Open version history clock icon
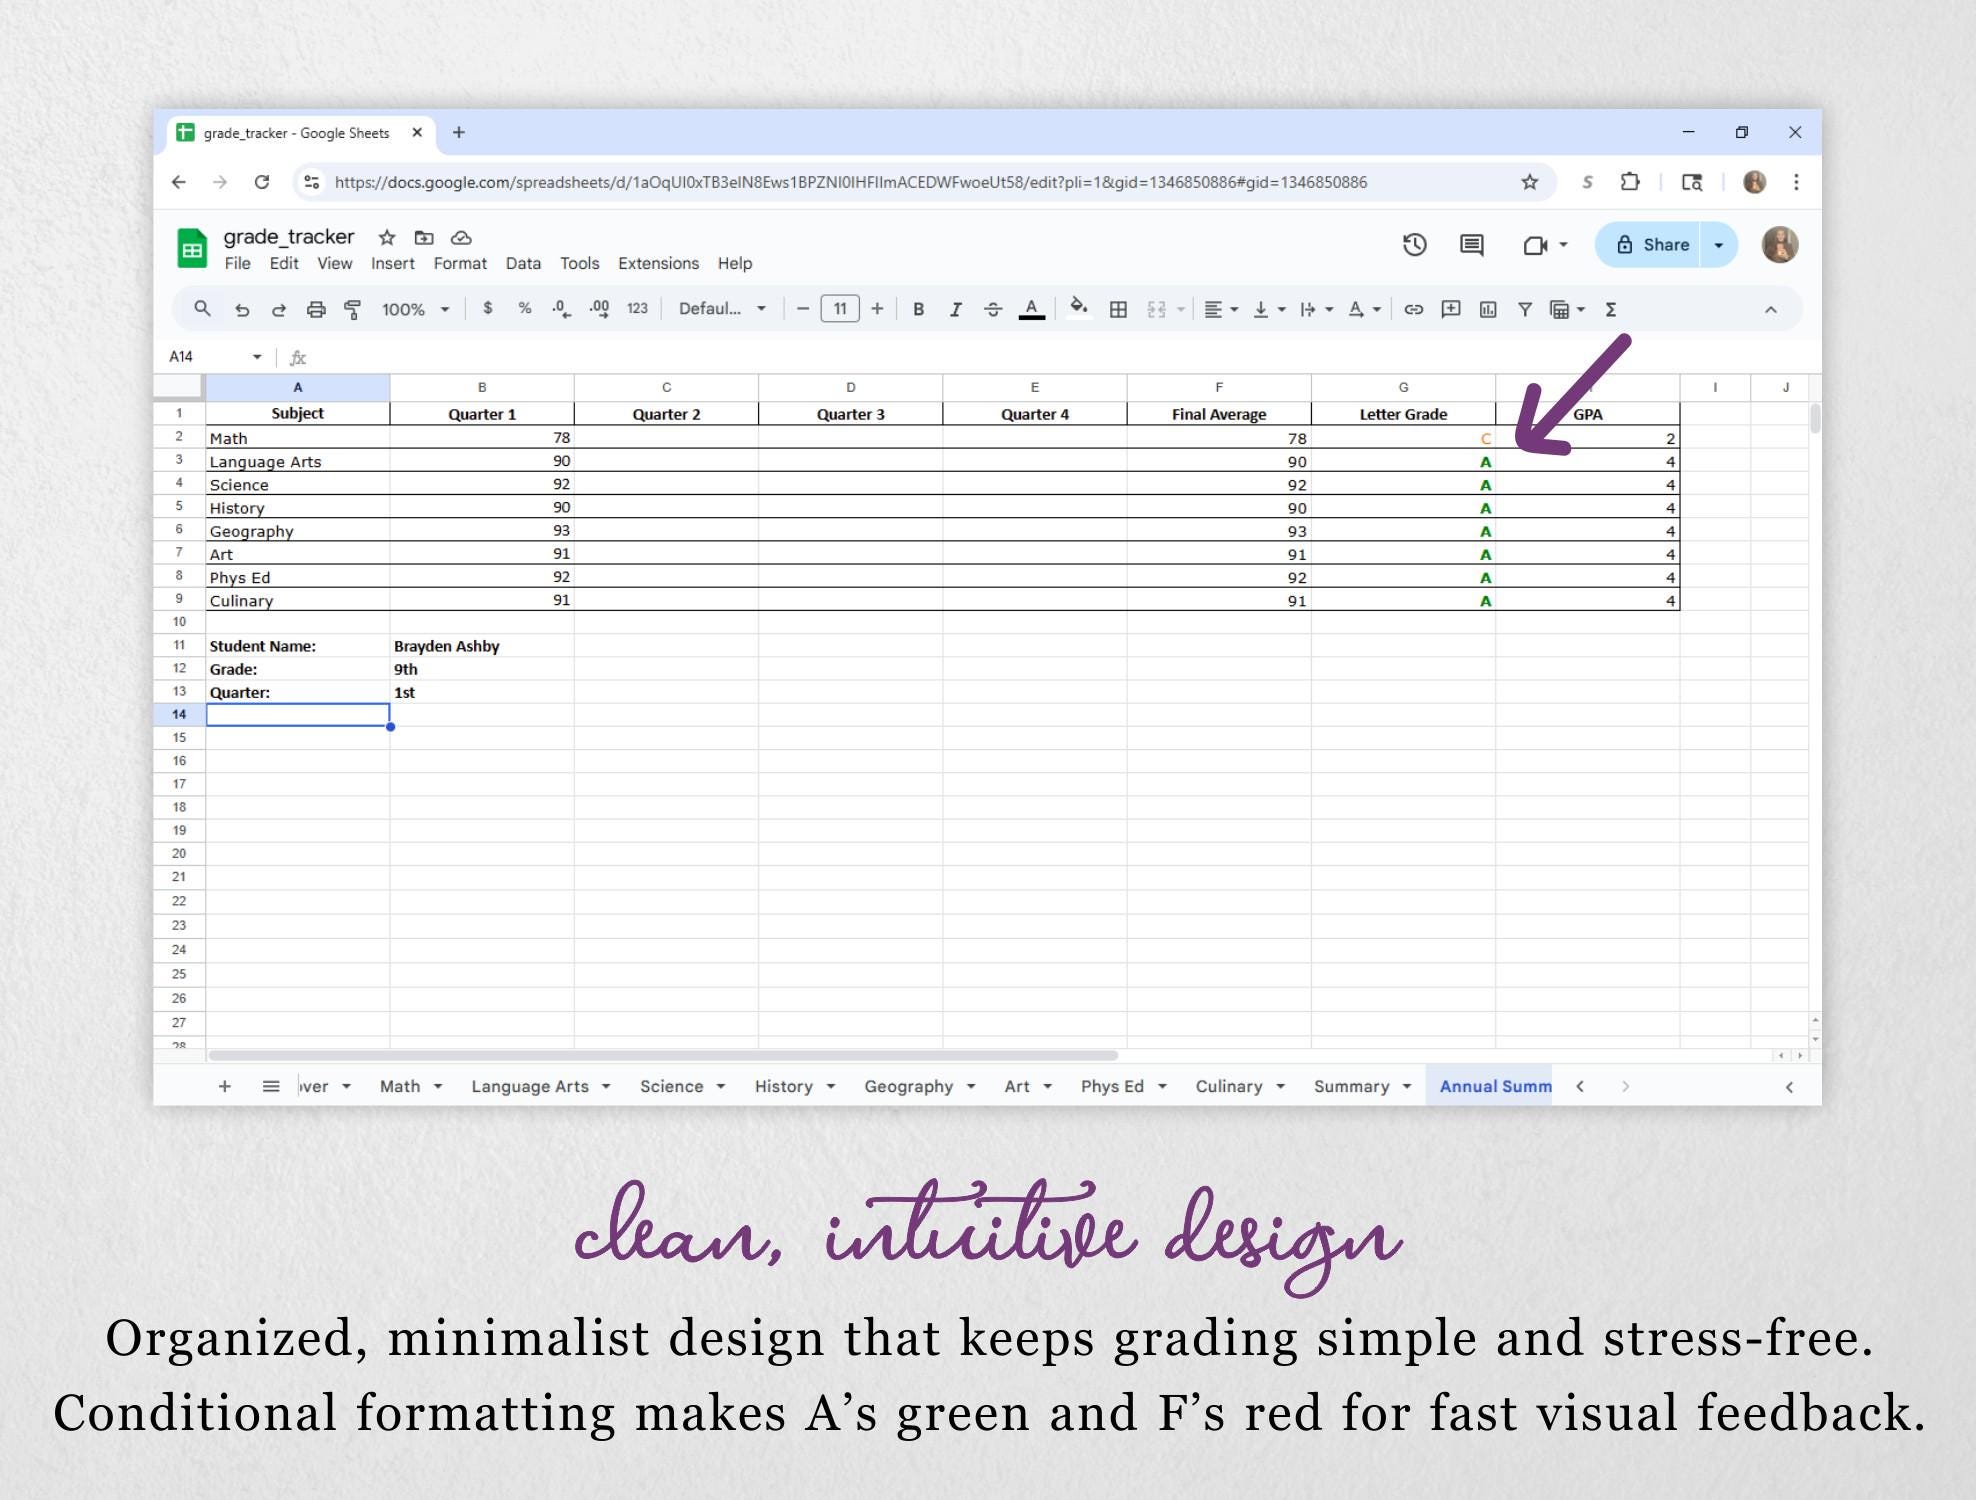This screenshot has height=1500, width=1976. [1414, 245]
